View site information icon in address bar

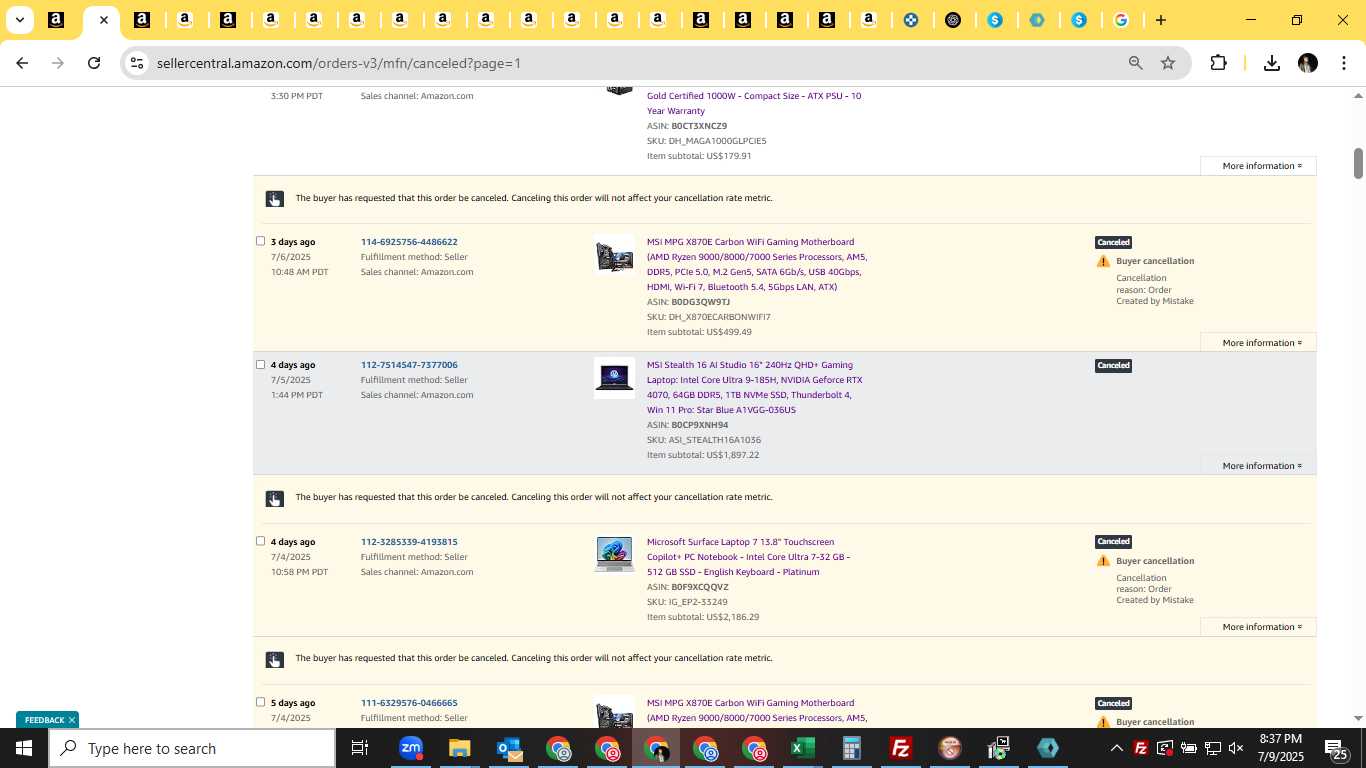pyautogui.click(x=137, y=63)
